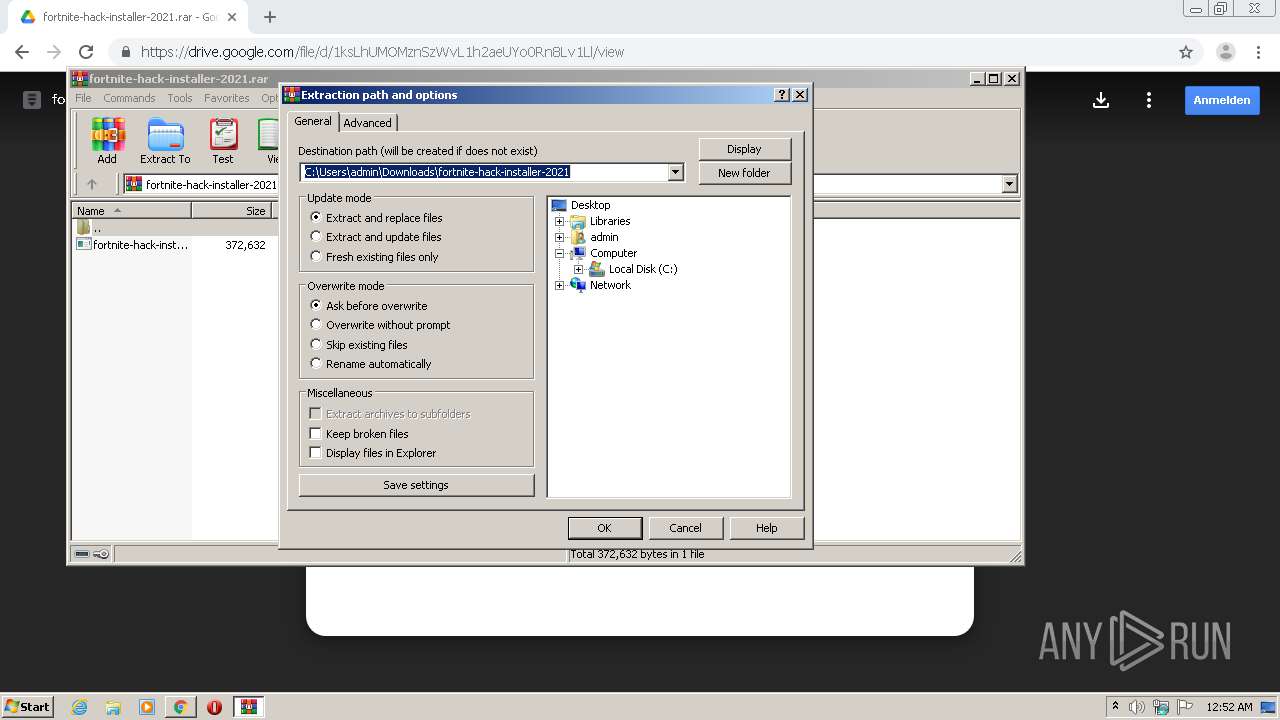Click the WinRAR taskbar icon
The image size is (1280, 720).
[x=249, y=707]
